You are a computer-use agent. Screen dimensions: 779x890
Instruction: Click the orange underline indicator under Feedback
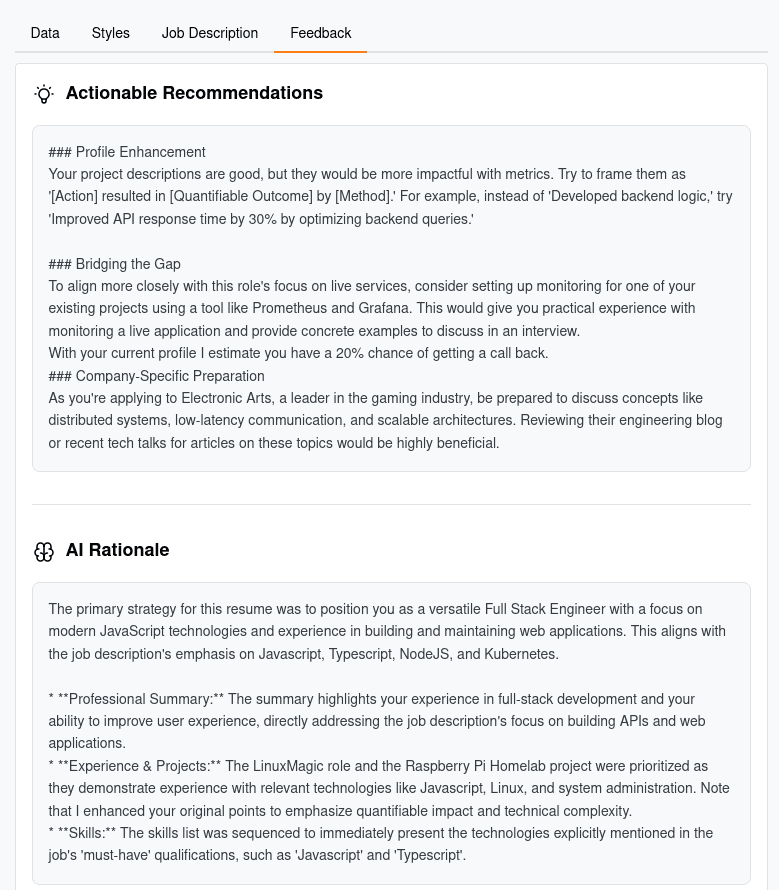[x=320, y=49]
